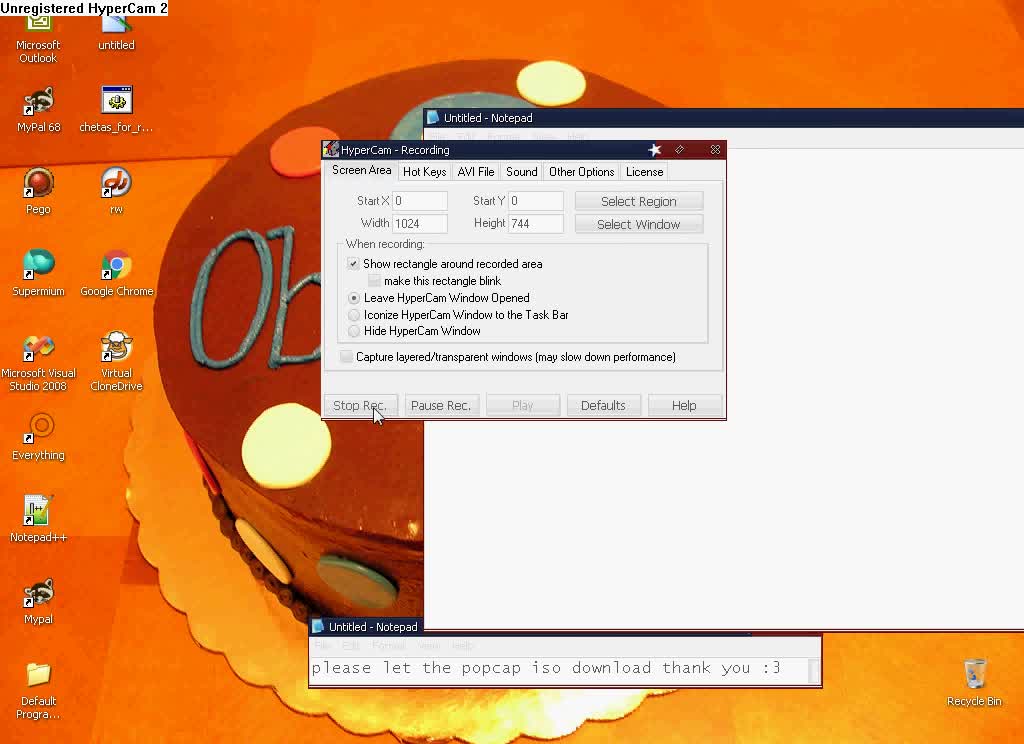Select Leave HyperCam Window Opened option
This screenshot has height=744, width=1024.
(x=354, y=298)
